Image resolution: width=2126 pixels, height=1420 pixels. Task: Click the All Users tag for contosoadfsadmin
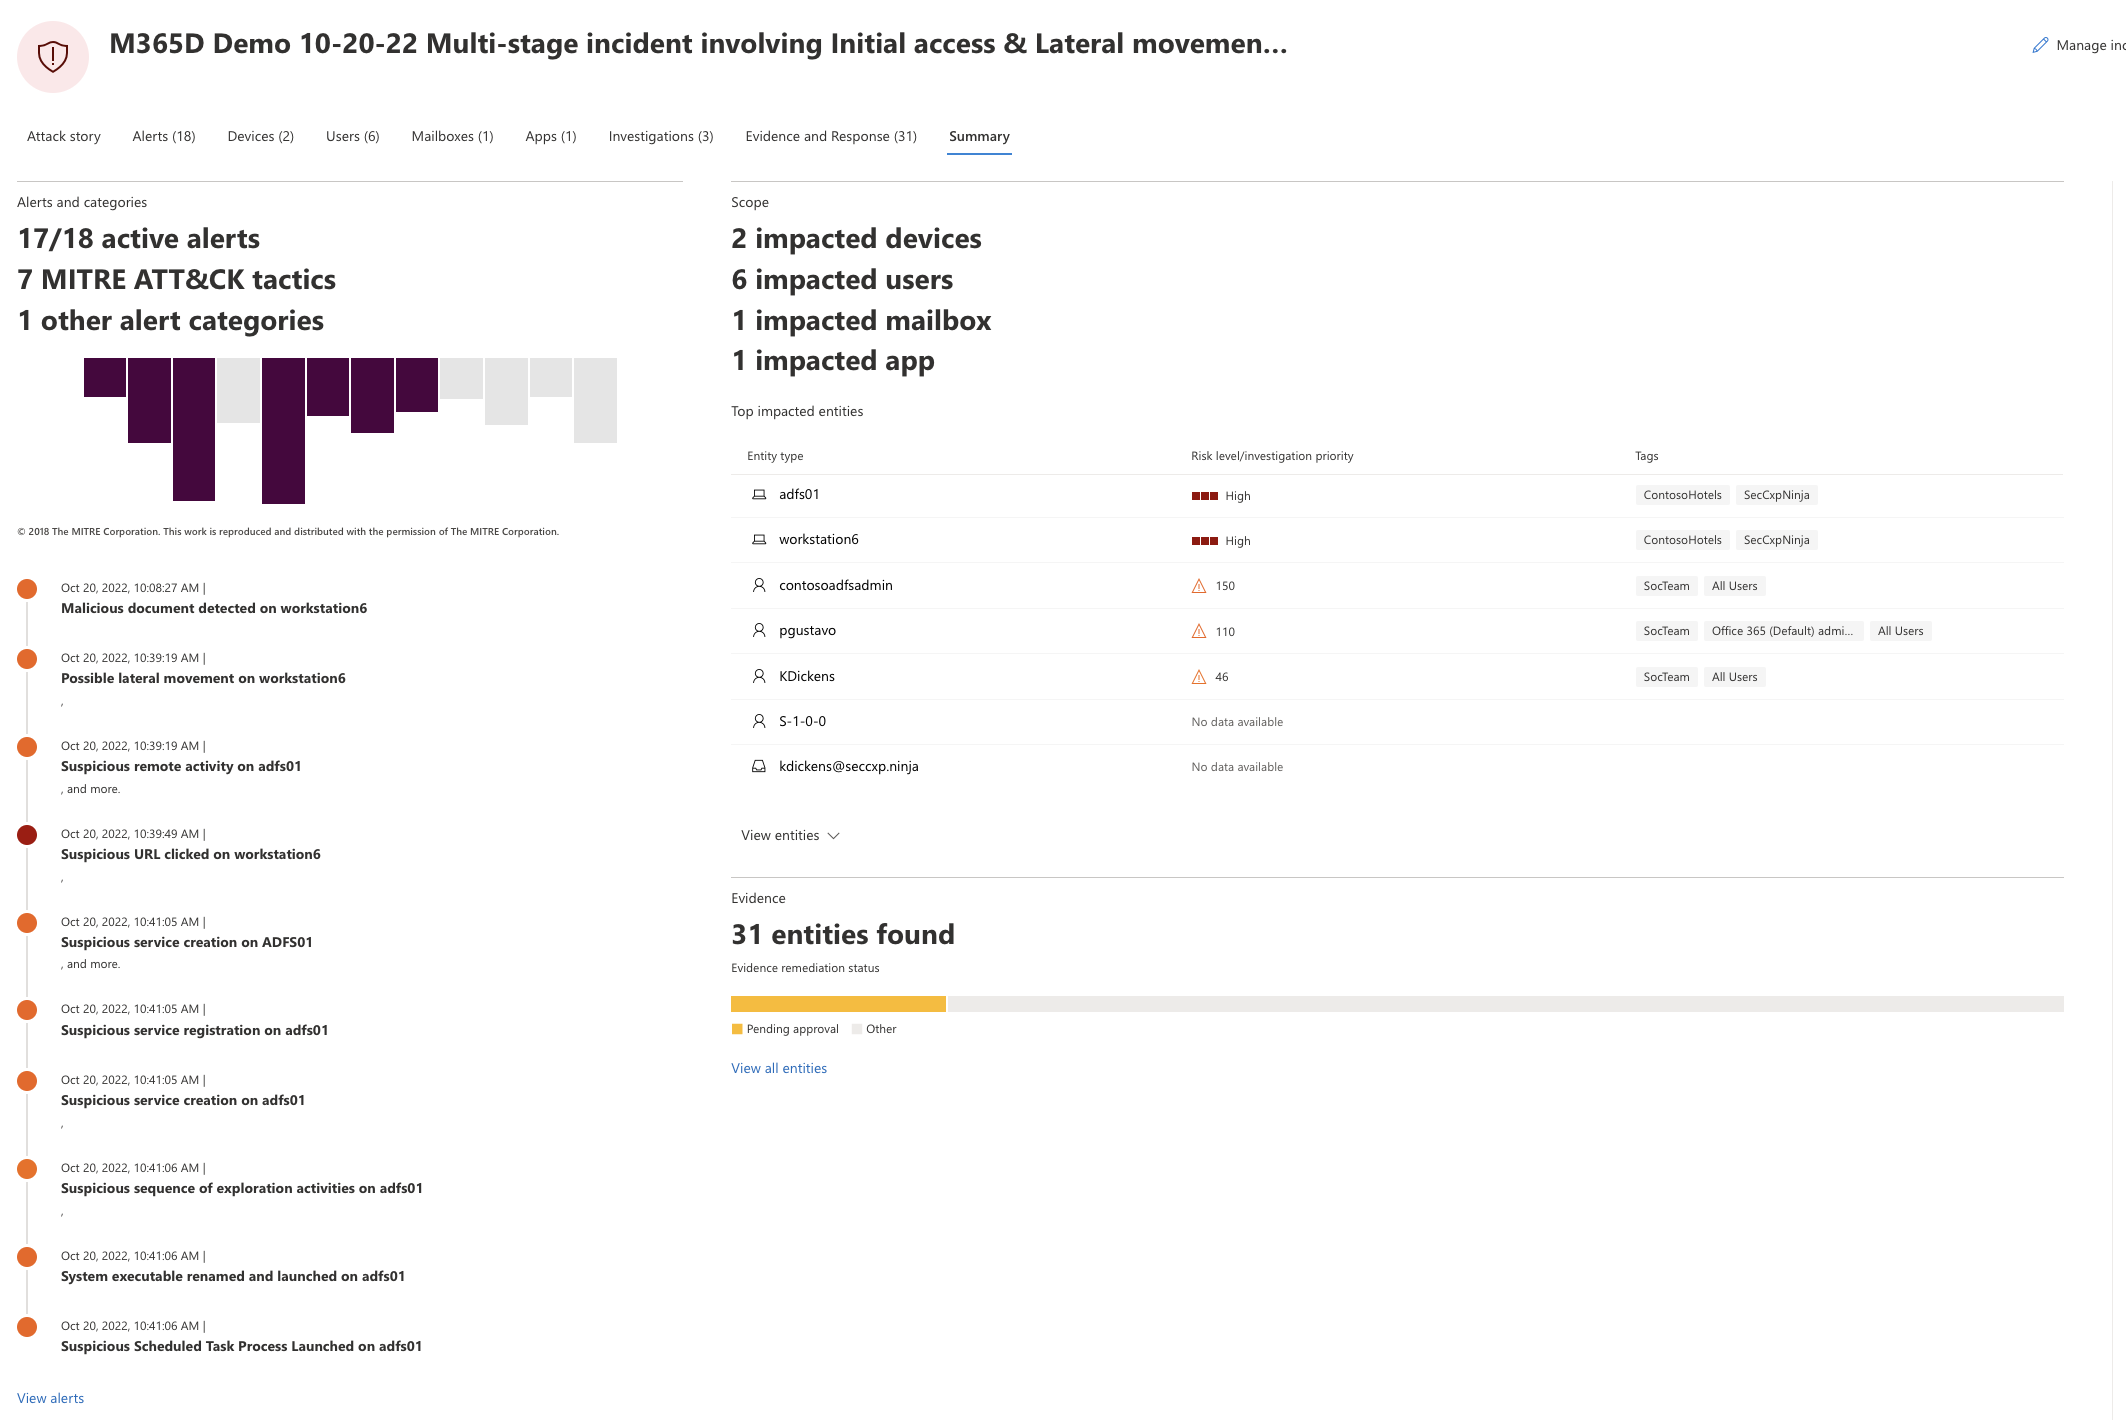click(1734, 586)
